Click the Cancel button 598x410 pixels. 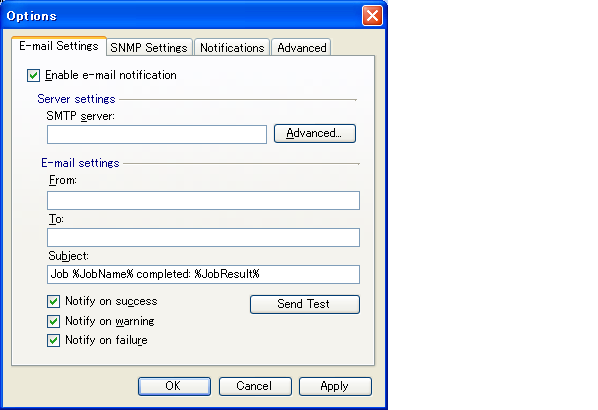point(255,386)
